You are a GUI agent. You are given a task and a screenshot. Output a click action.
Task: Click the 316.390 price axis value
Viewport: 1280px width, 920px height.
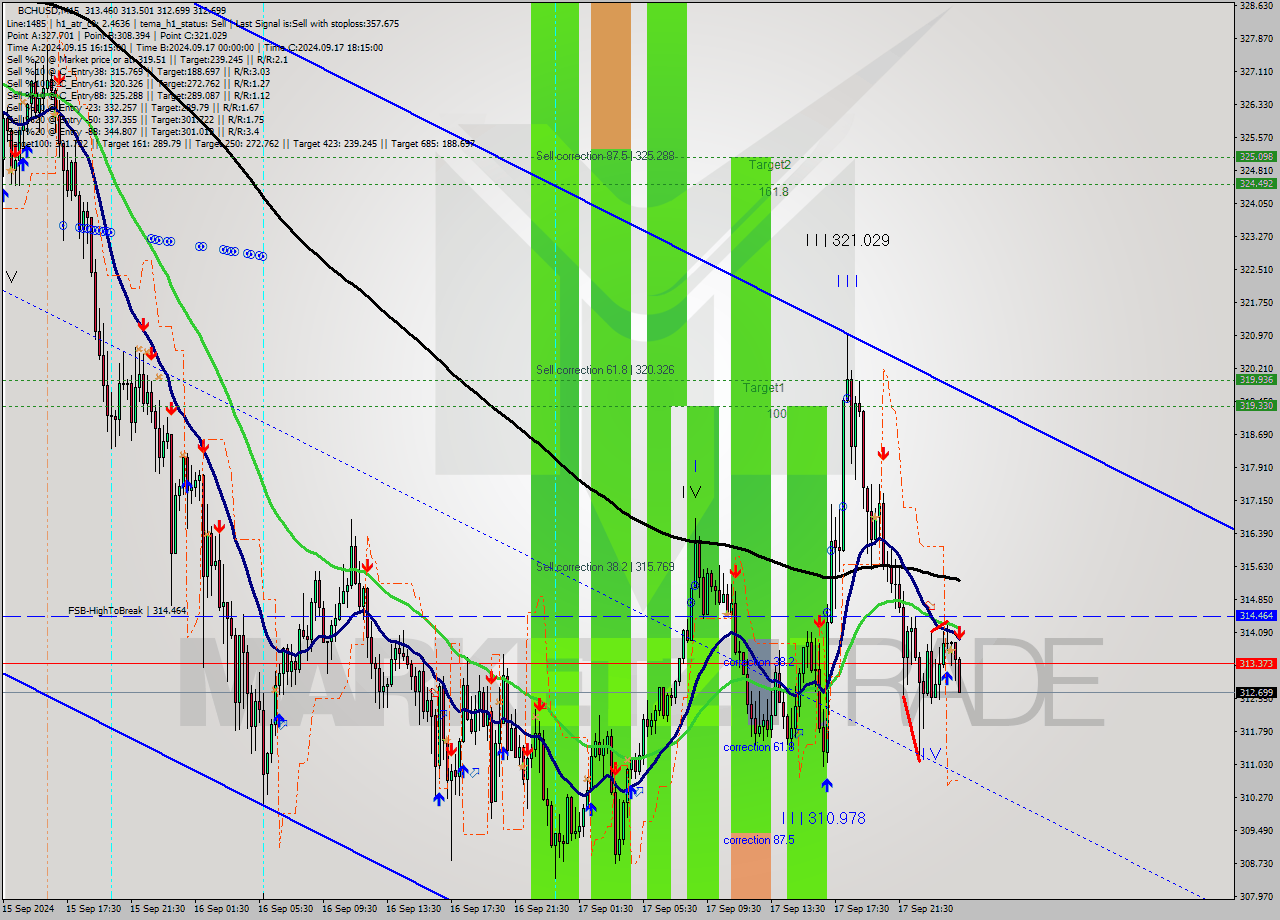[1256, 533]
